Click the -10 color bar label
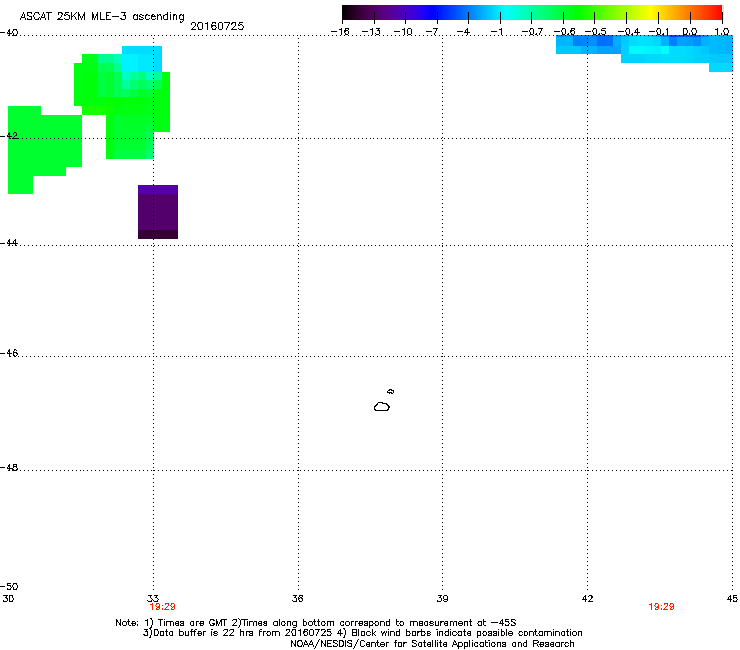The height and width of the screenshot is (650, 740). [x=403, y=32]
